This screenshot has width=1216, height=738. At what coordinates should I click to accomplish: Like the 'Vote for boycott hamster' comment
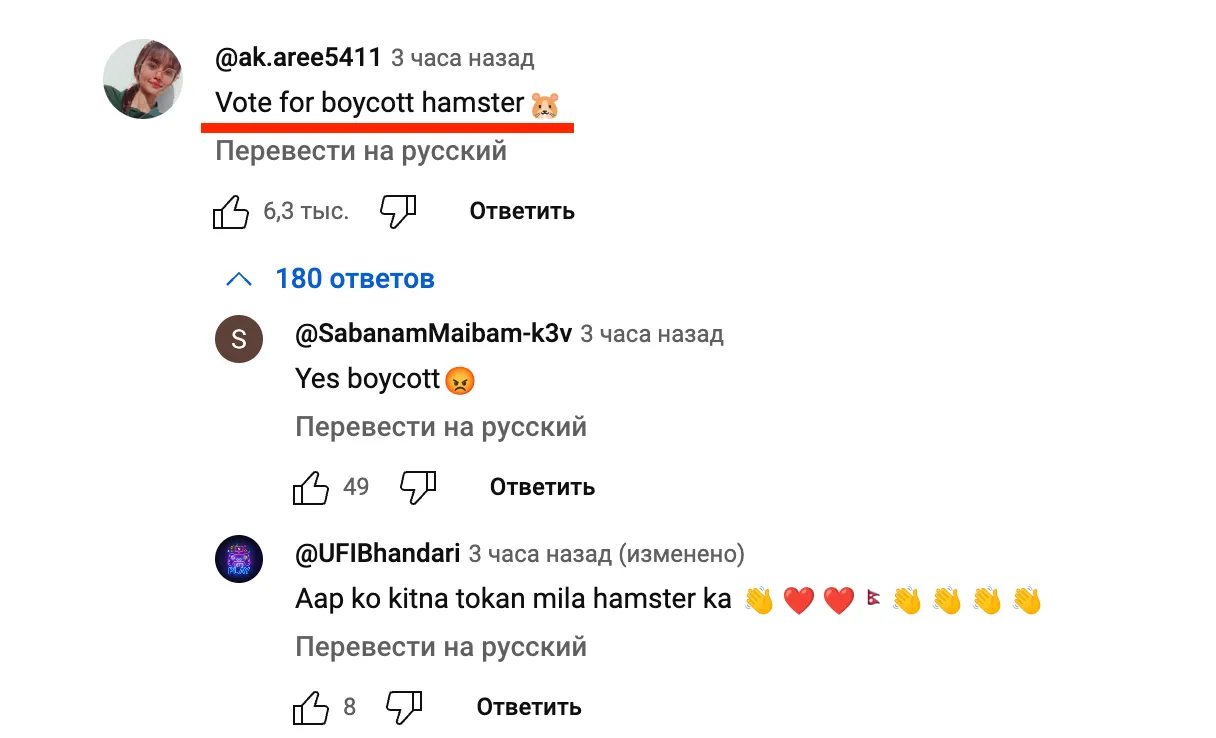point(231,212)
